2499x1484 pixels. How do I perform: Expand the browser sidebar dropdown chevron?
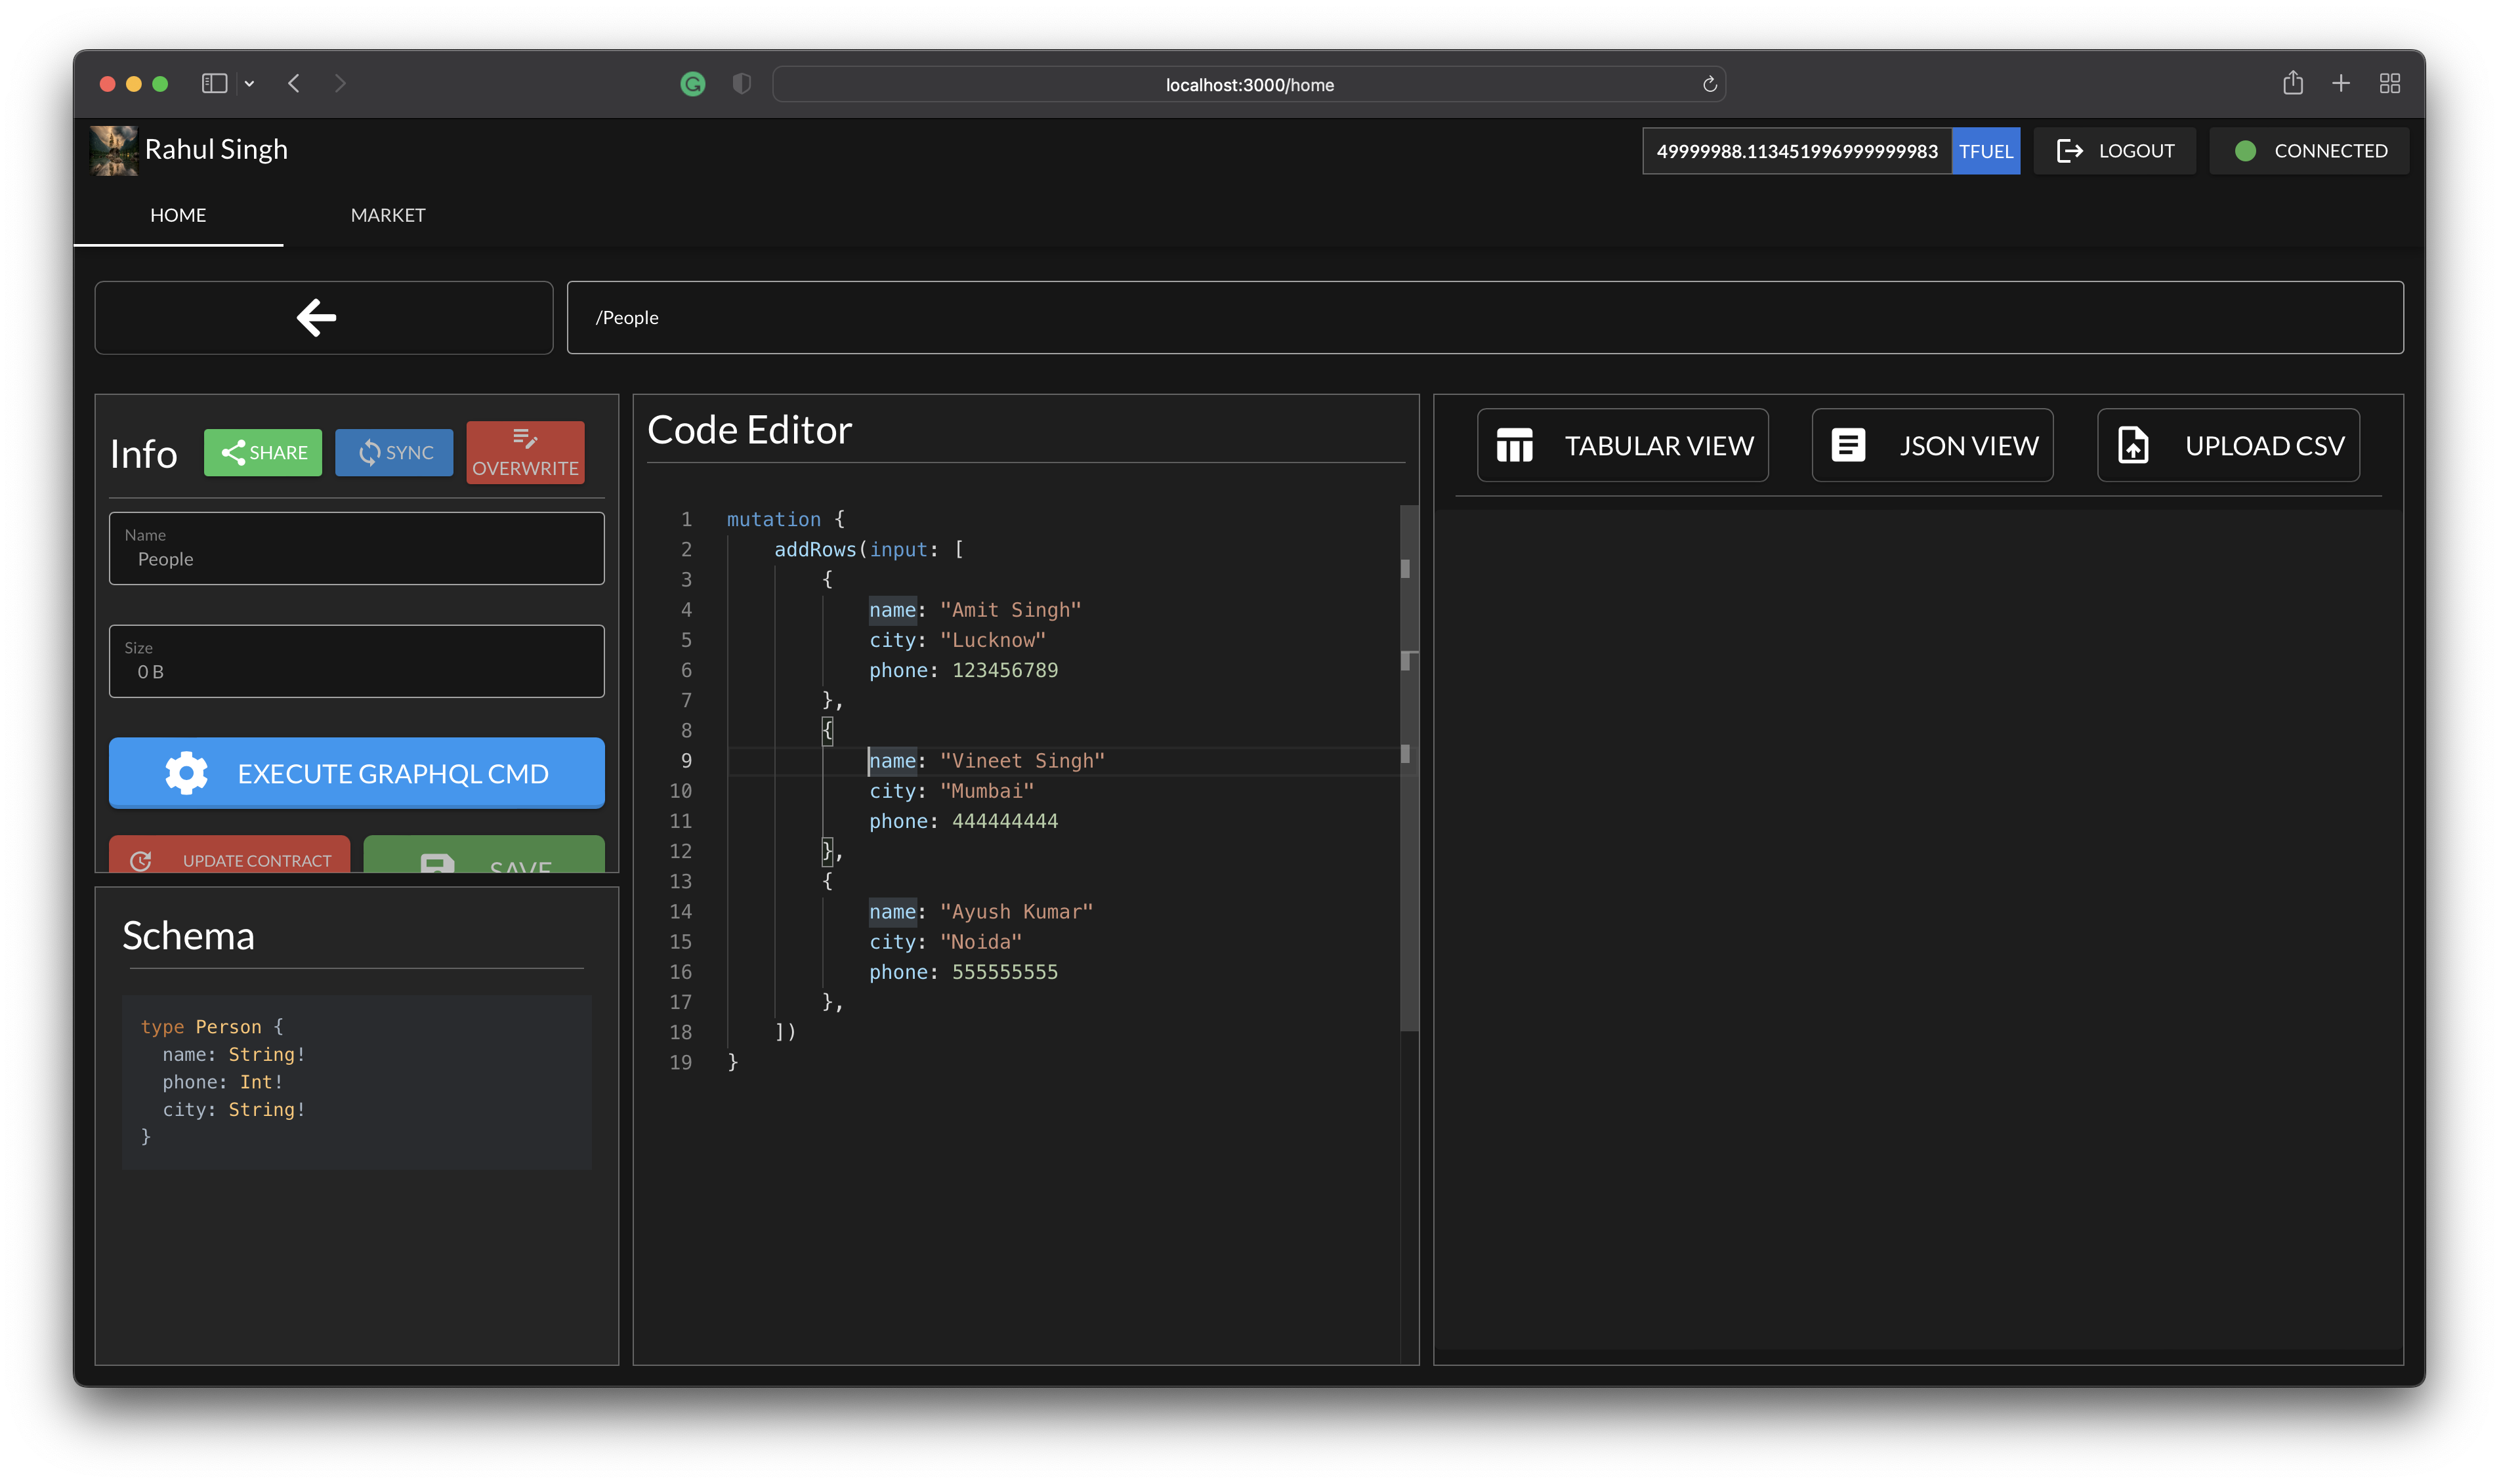pos(249,84)
